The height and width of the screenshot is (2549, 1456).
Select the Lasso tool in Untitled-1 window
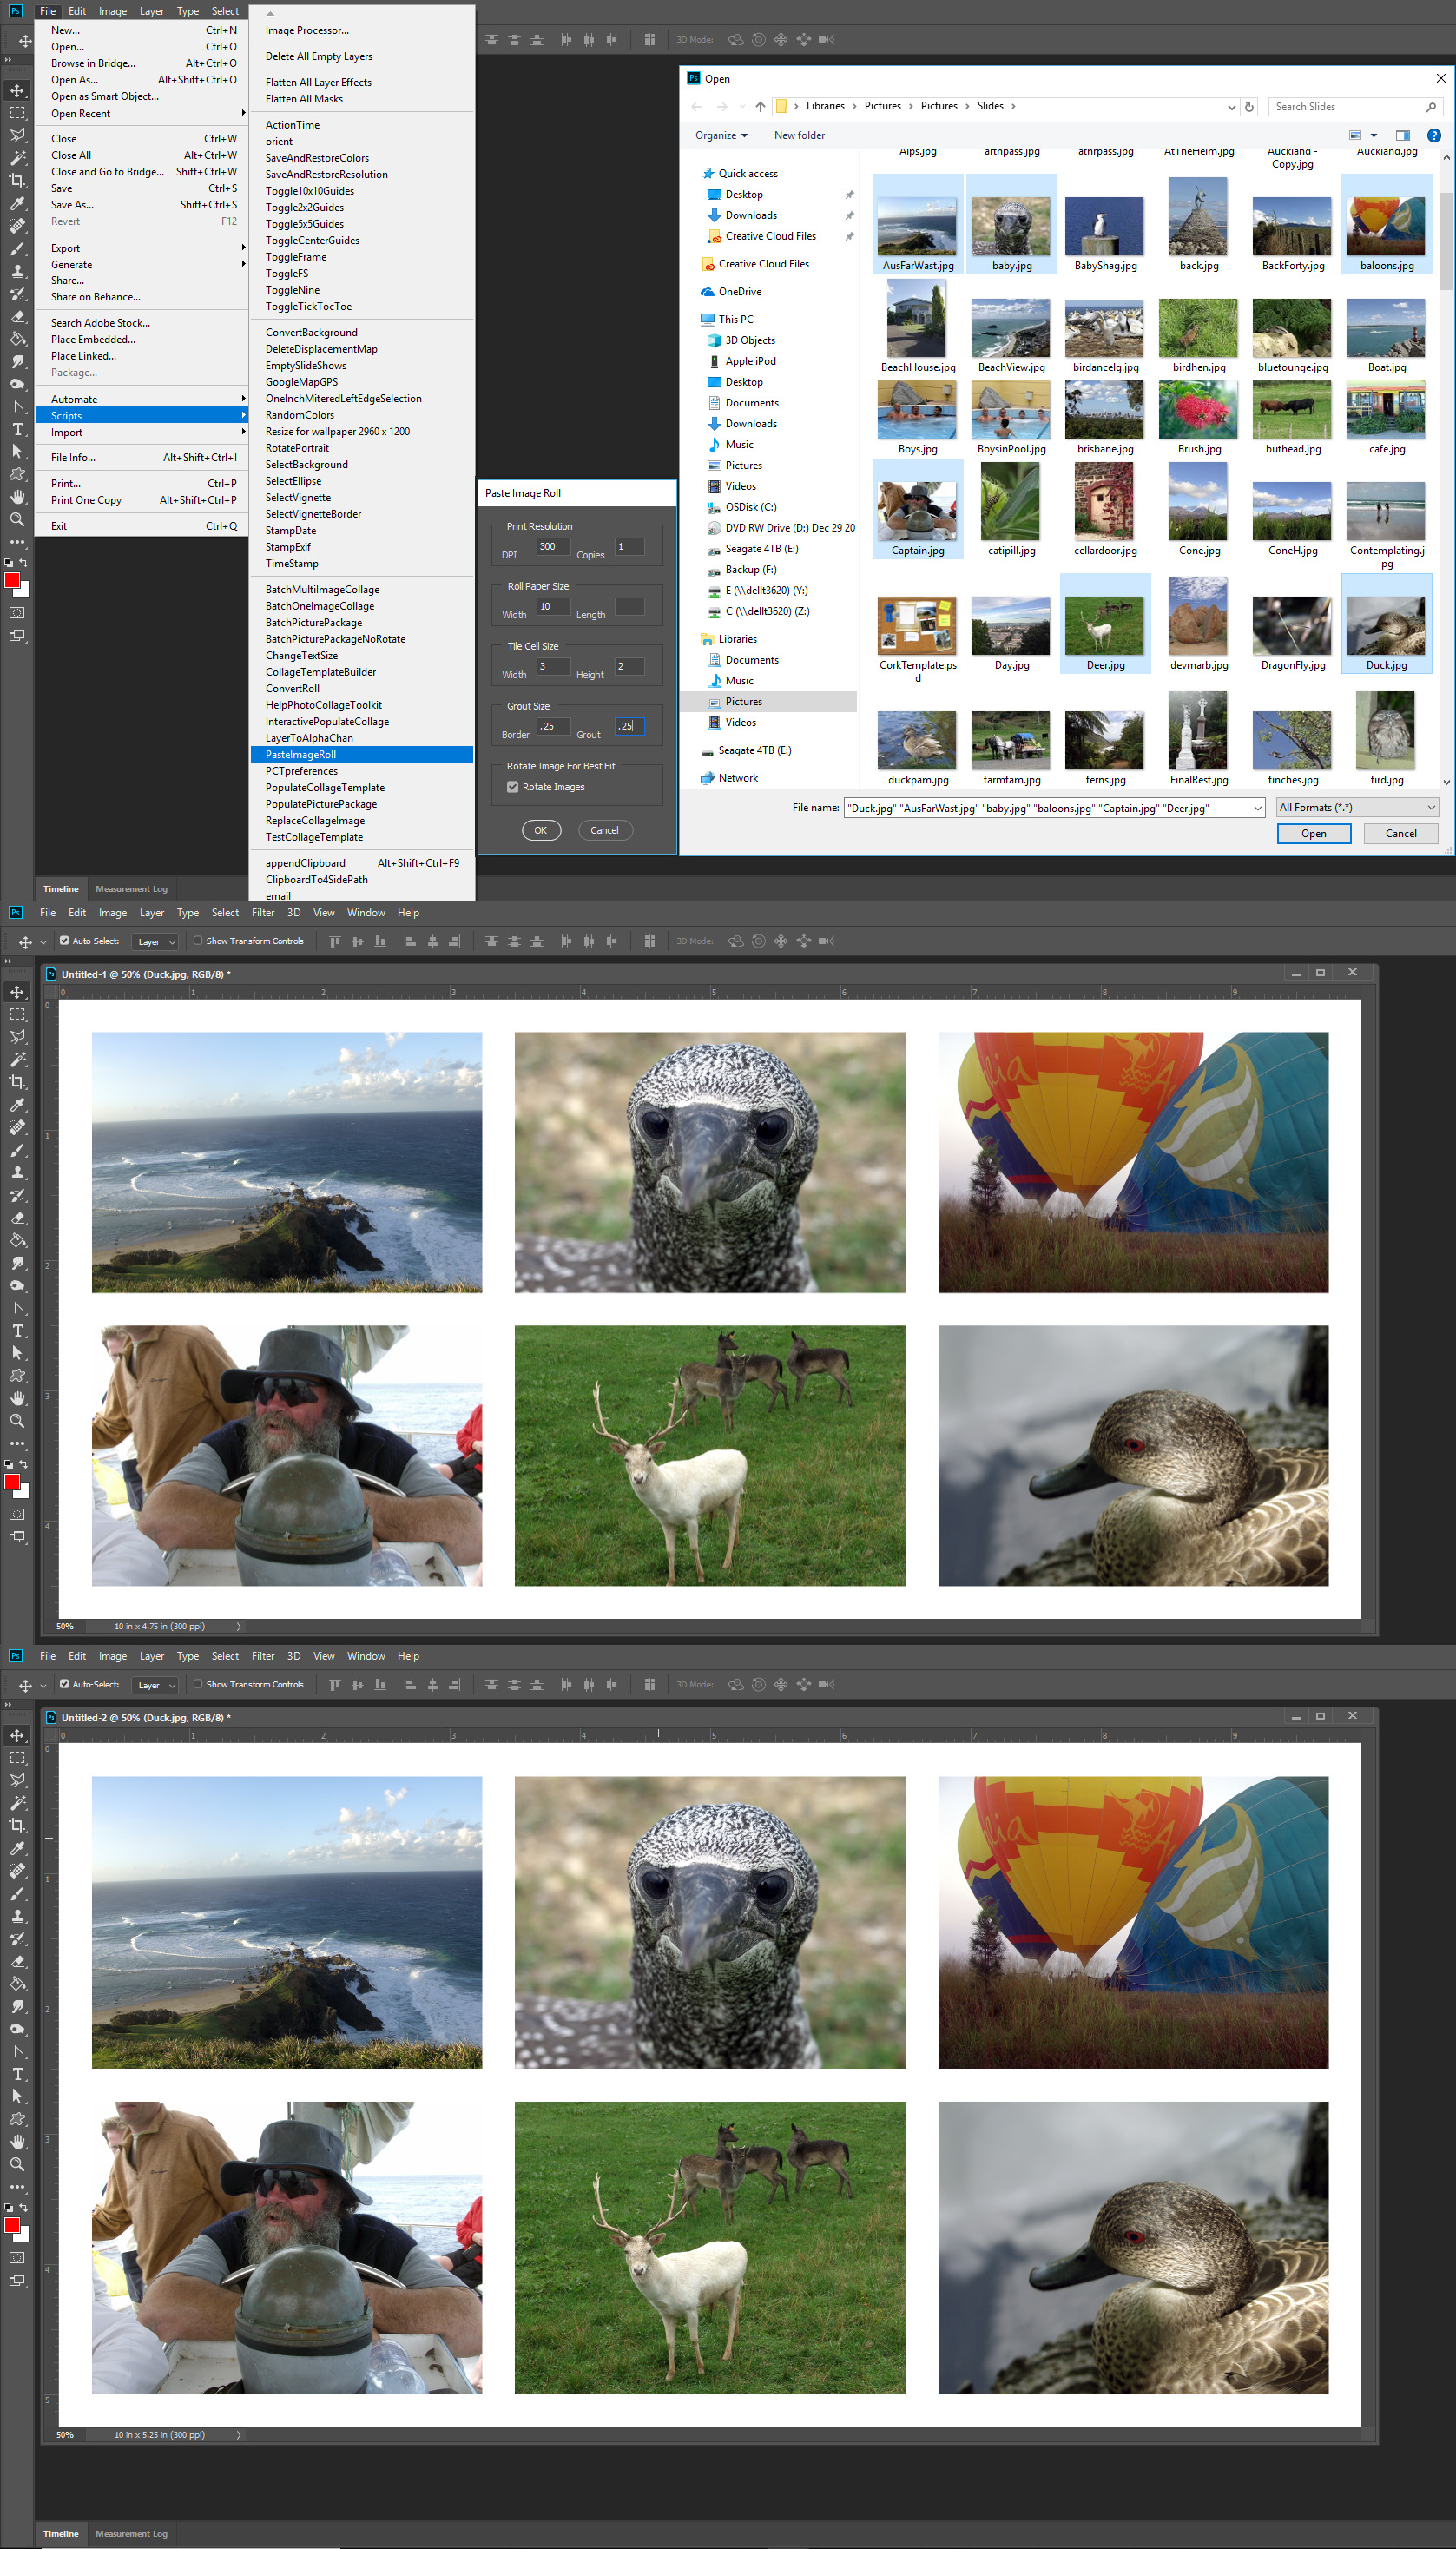(17, 1037)
